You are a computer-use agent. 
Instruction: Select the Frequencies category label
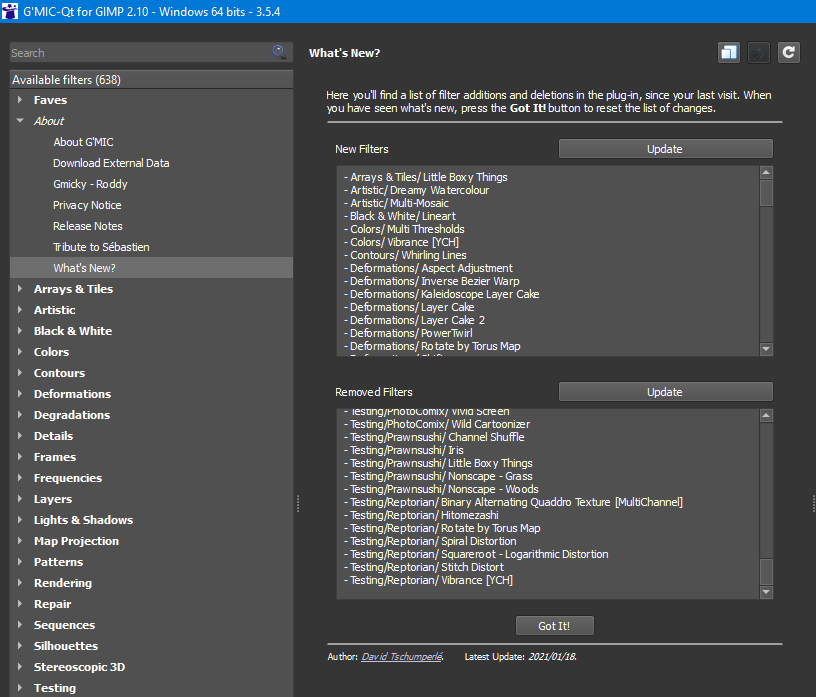pos(68,477)
